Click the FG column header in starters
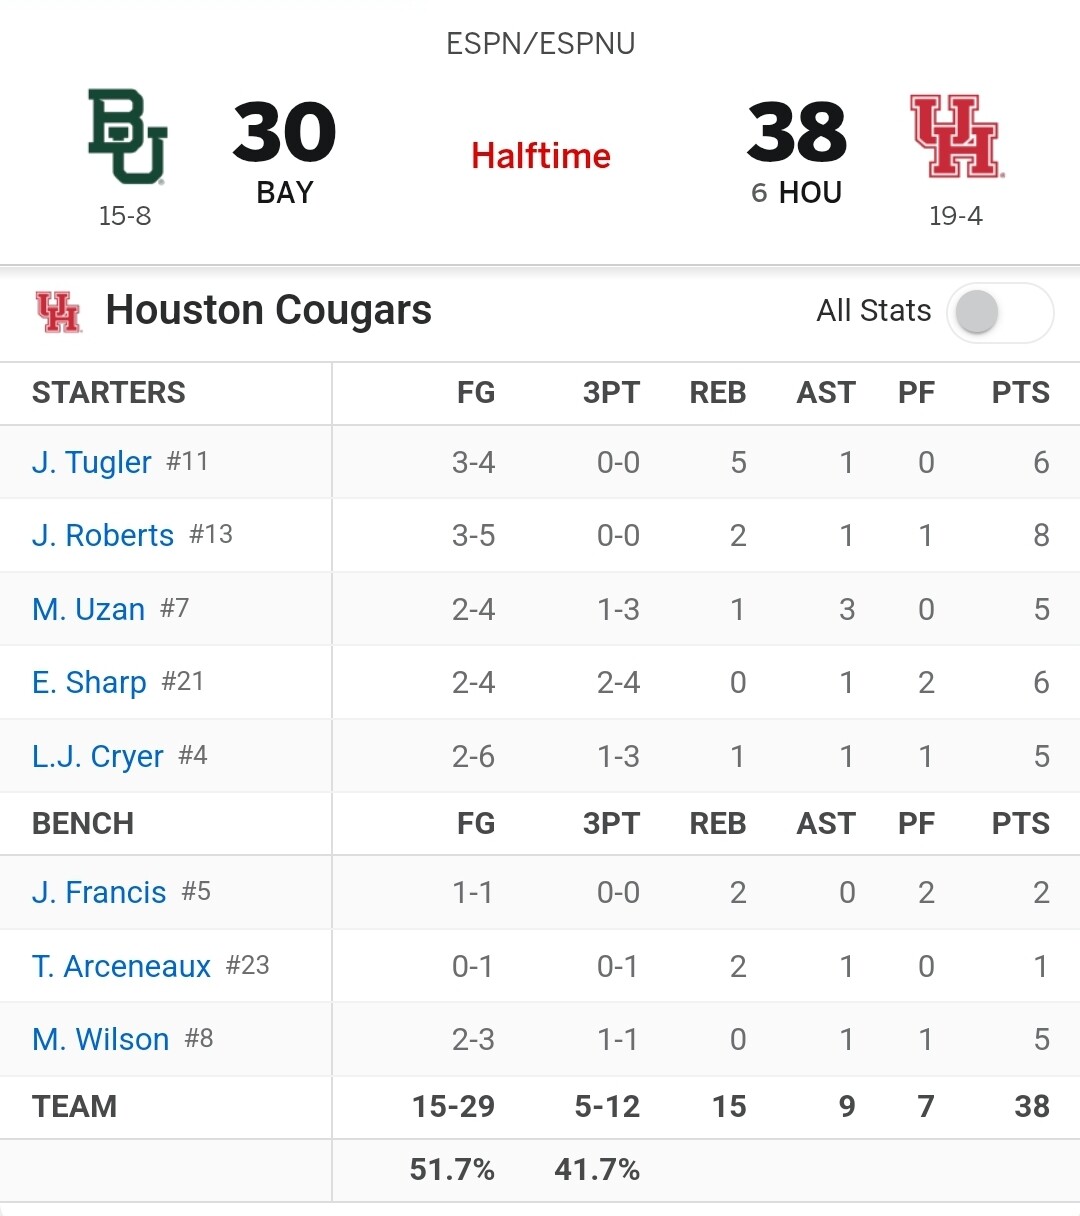 point(476,393)
